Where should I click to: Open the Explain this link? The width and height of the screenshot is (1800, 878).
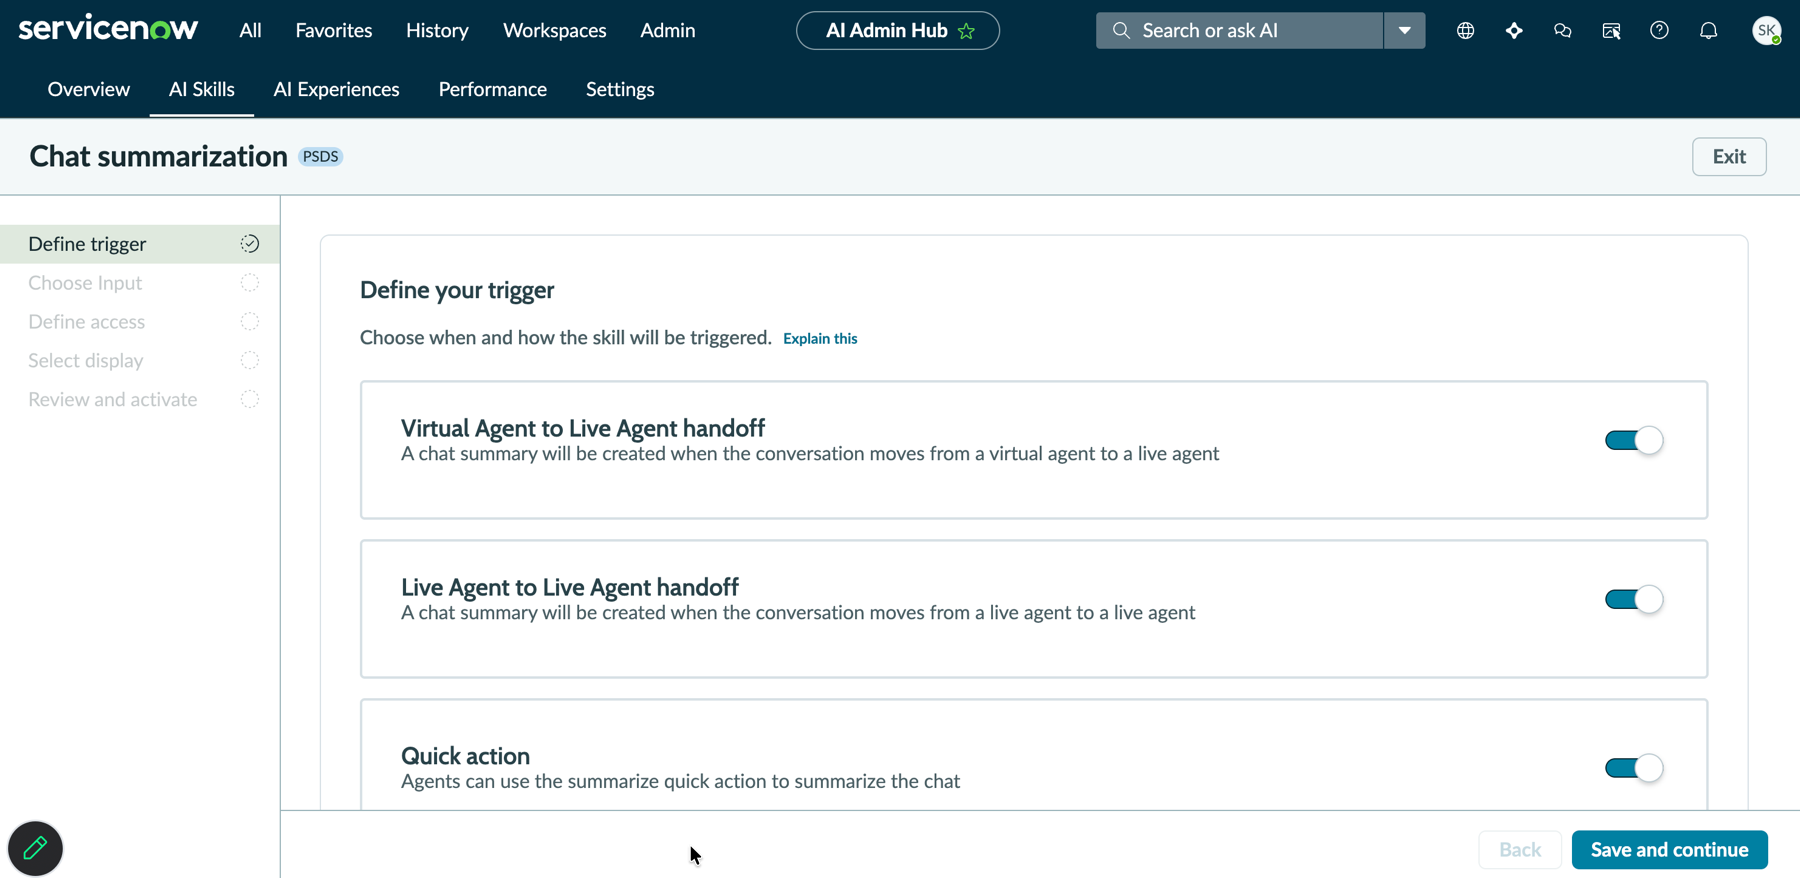[820, 339]
